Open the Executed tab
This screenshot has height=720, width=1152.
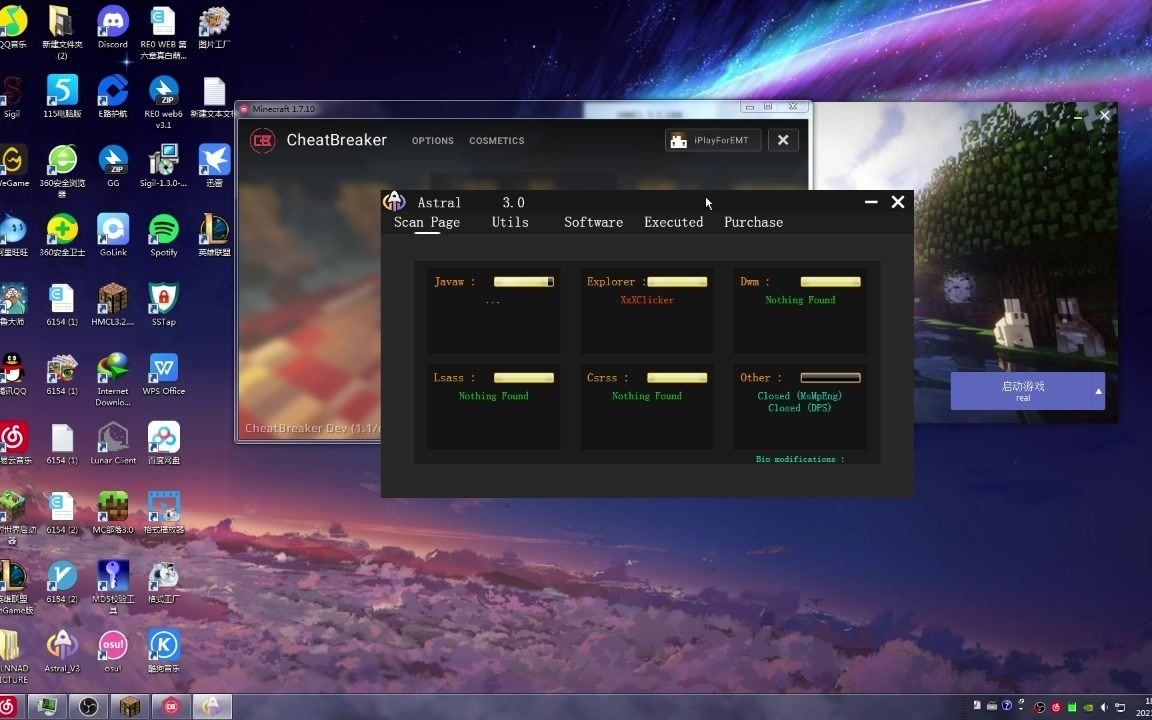pyautogui.click(x=674, y=222)
